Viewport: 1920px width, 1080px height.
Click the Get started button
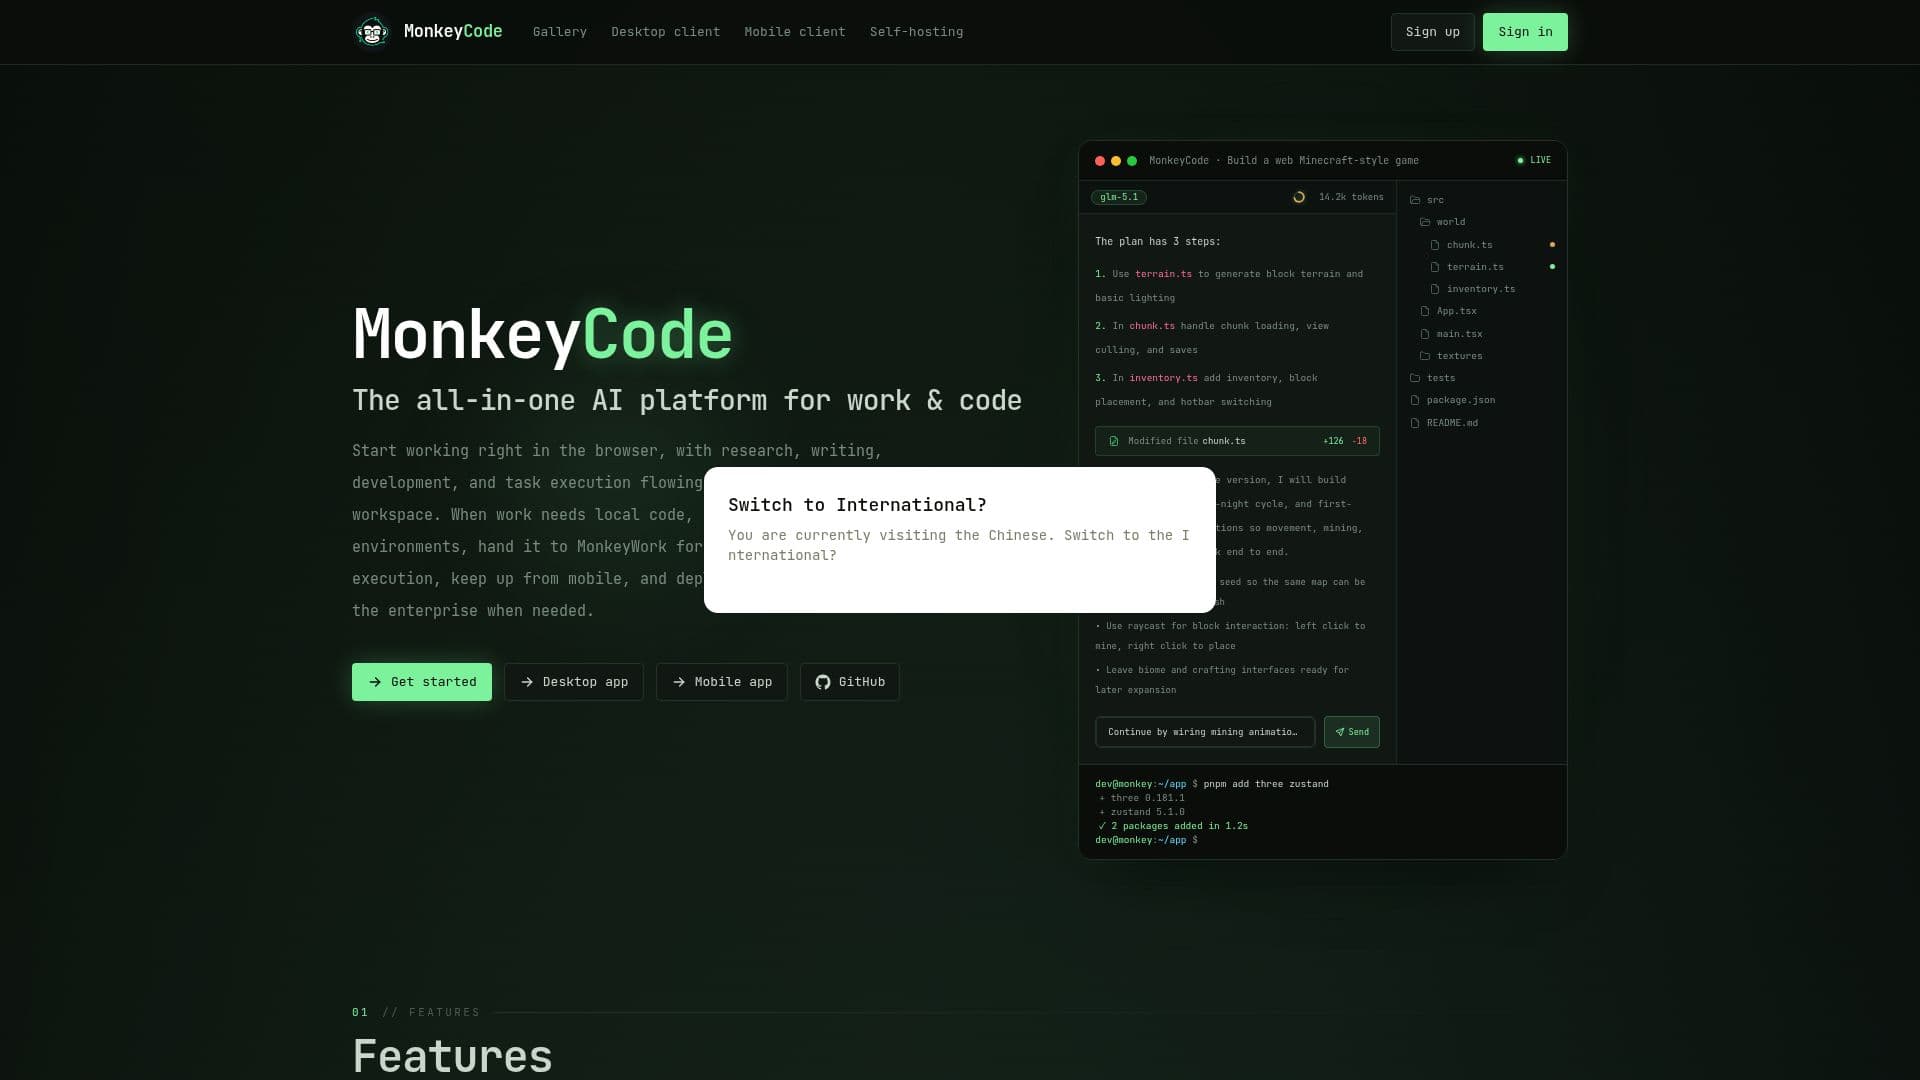click(x=422, y=682)
